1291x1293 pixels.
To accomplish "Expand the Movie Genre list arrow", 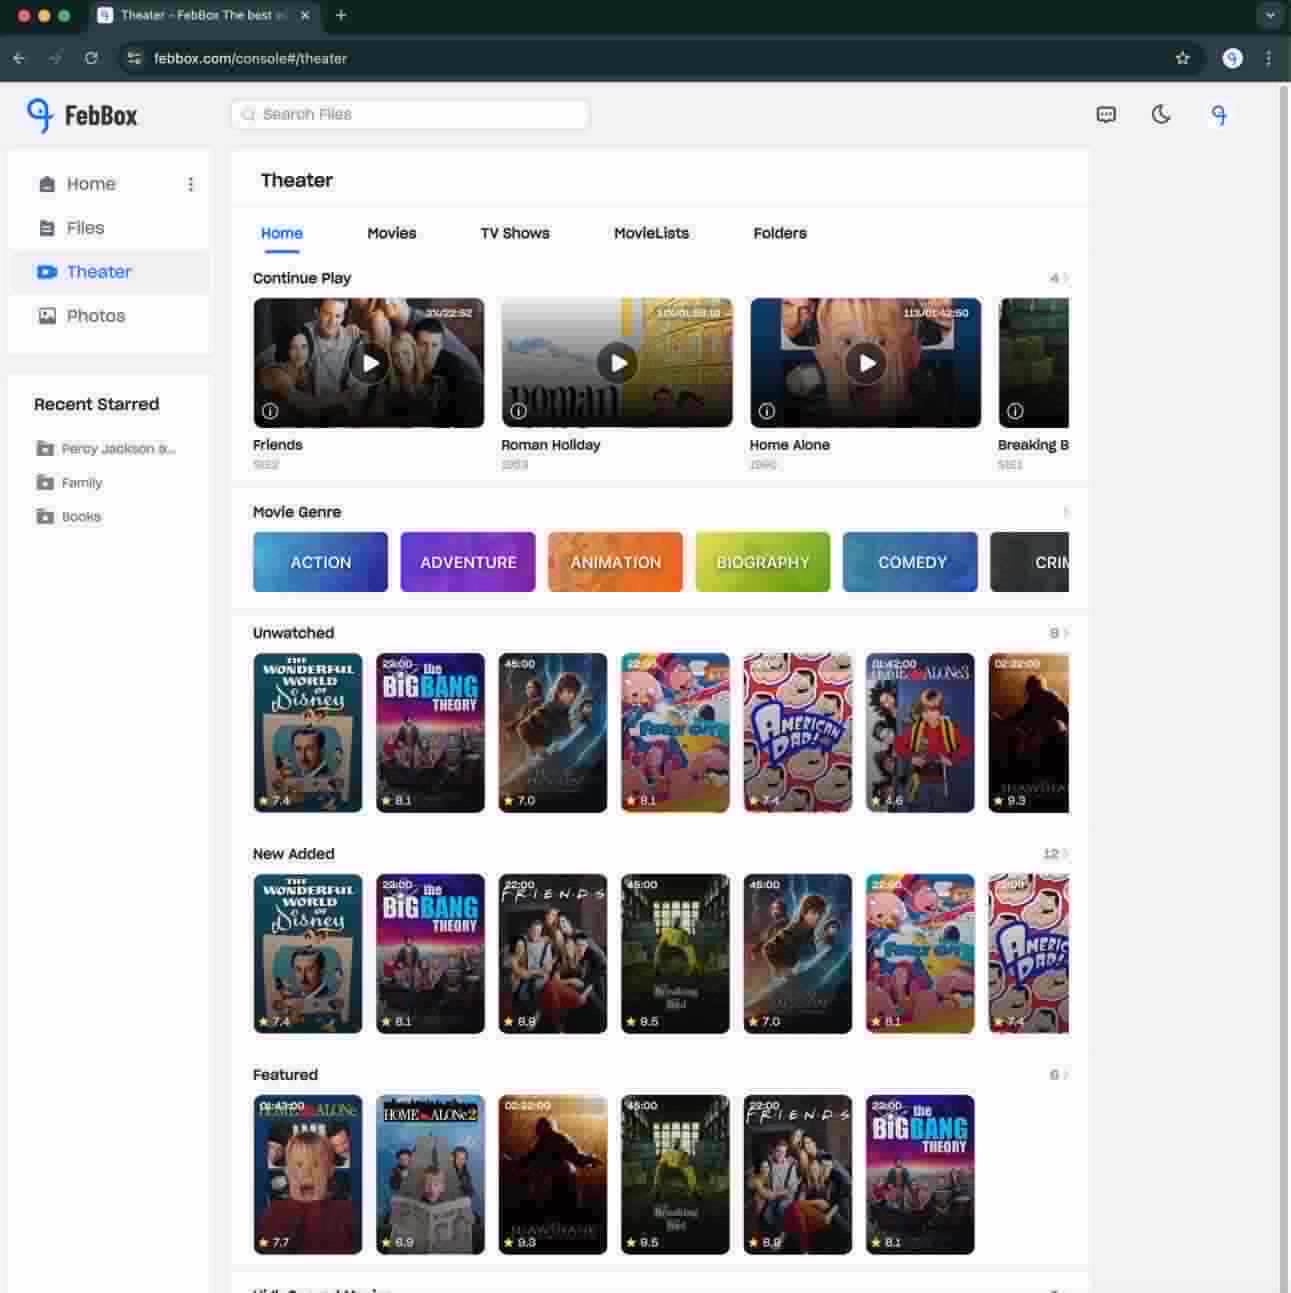I will pyautogui.click(x=1066, y=512).
